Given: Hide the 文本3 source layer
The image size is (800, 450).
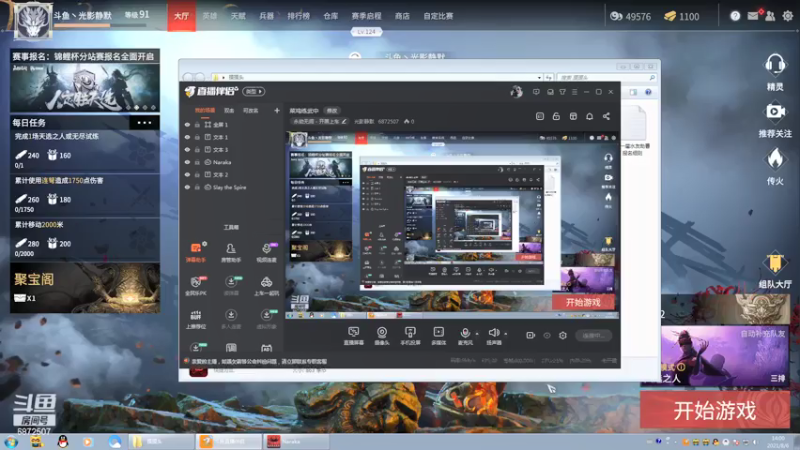Looking at the screenshot, I should click(x=187, y=149).
